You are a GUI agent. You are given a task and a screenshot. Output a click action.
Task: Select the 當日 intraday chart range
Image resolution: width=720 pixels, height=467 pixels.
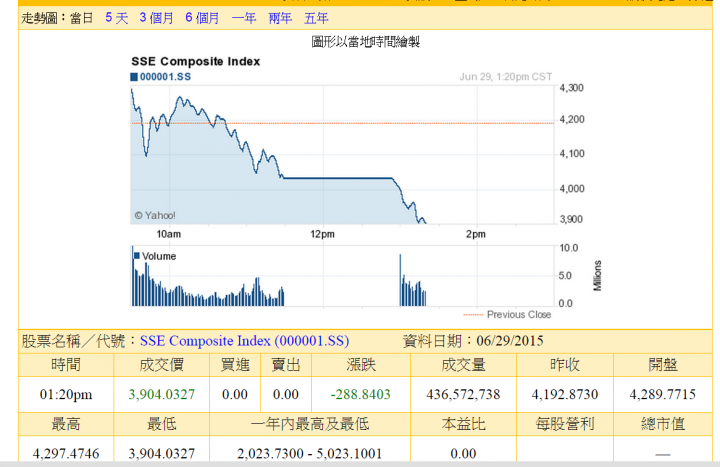[81, 18]
